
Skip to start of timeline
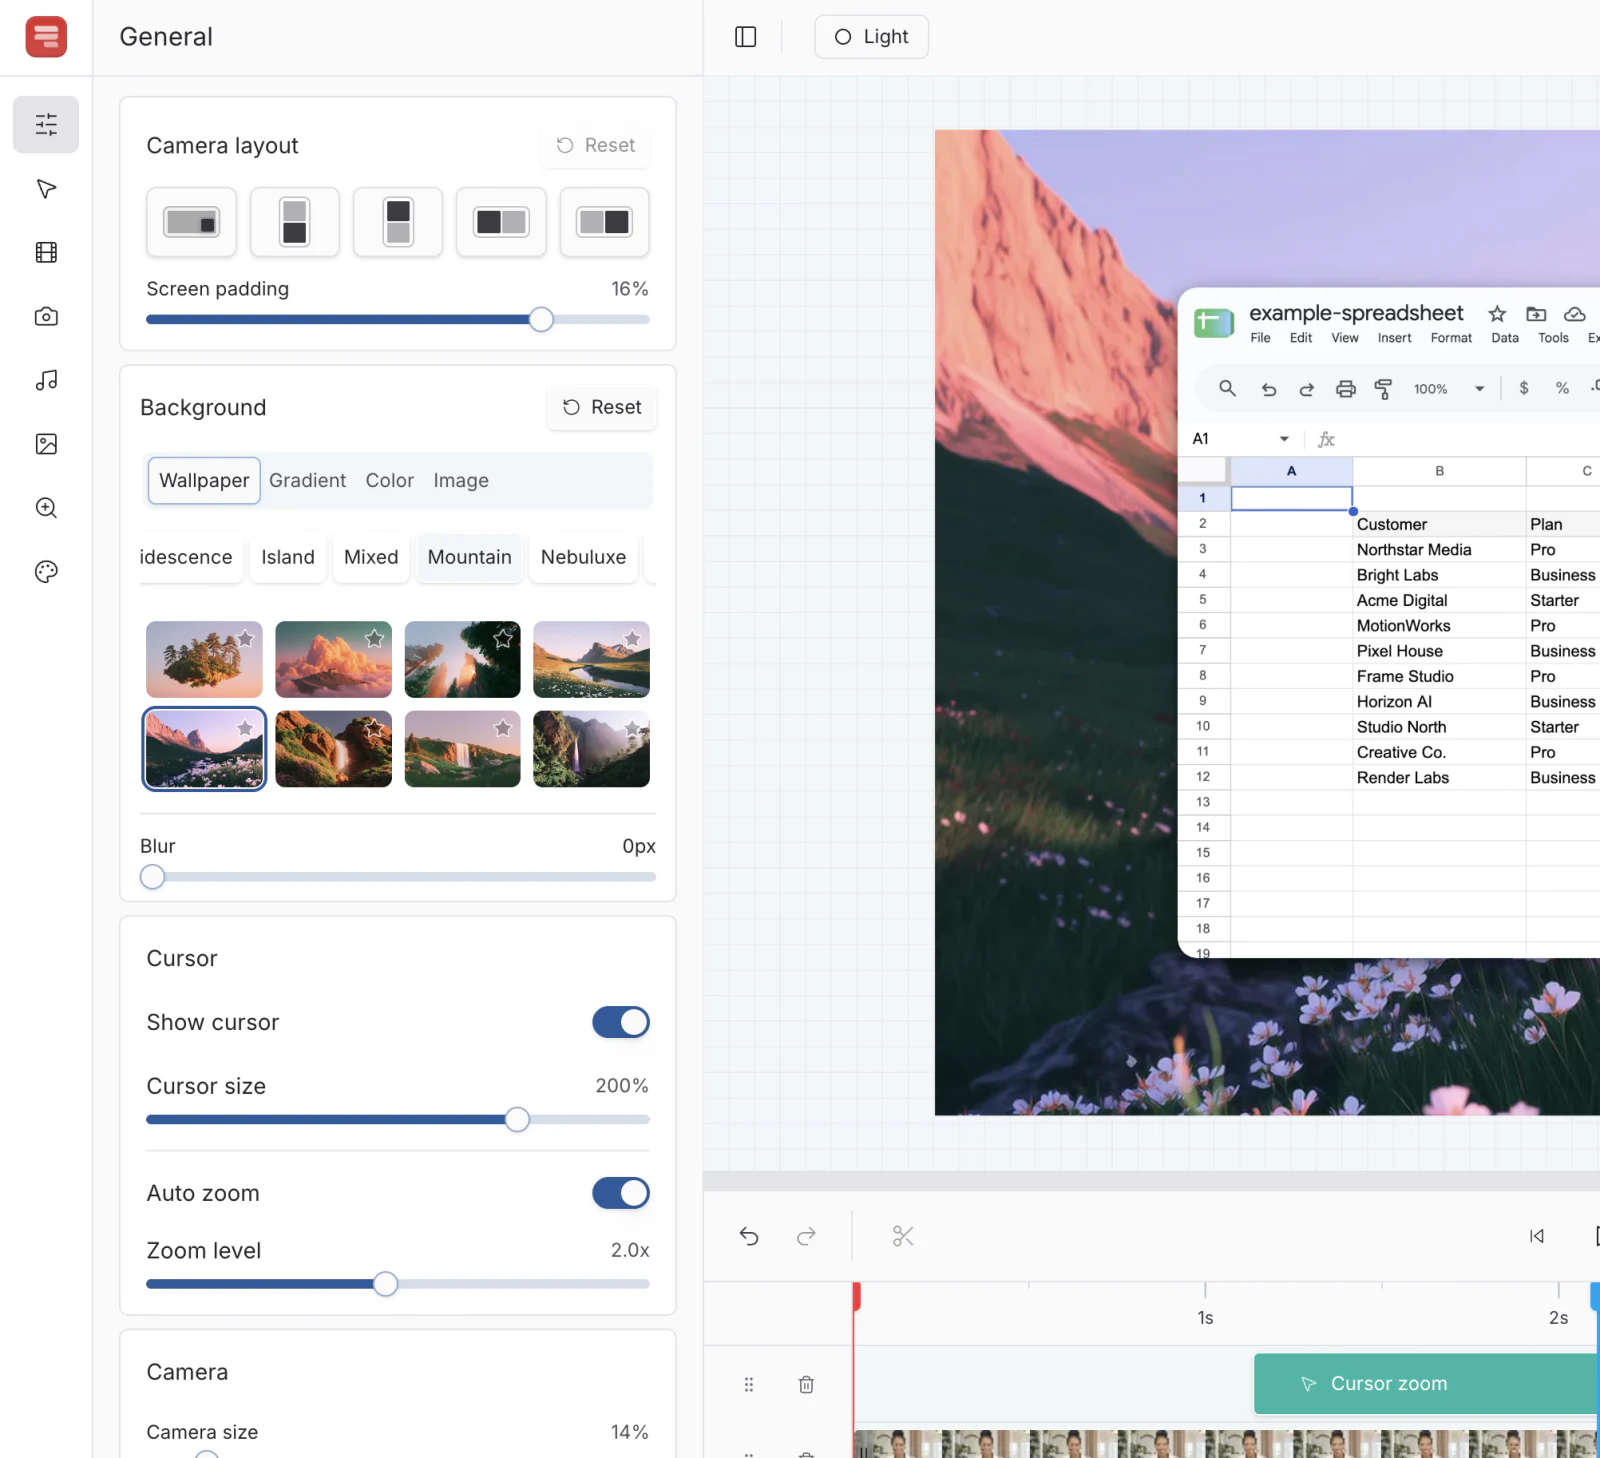coord(1537,1237)
